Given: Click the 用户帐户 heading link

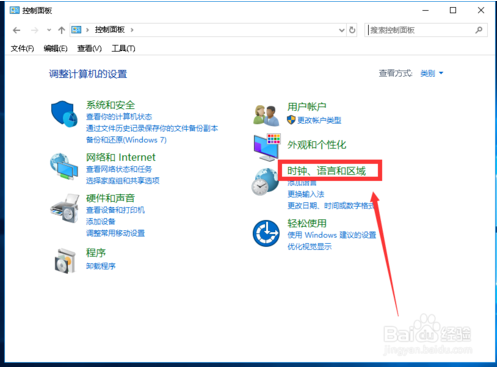Looking at the screenshot, I should click(x=307, y=107).
